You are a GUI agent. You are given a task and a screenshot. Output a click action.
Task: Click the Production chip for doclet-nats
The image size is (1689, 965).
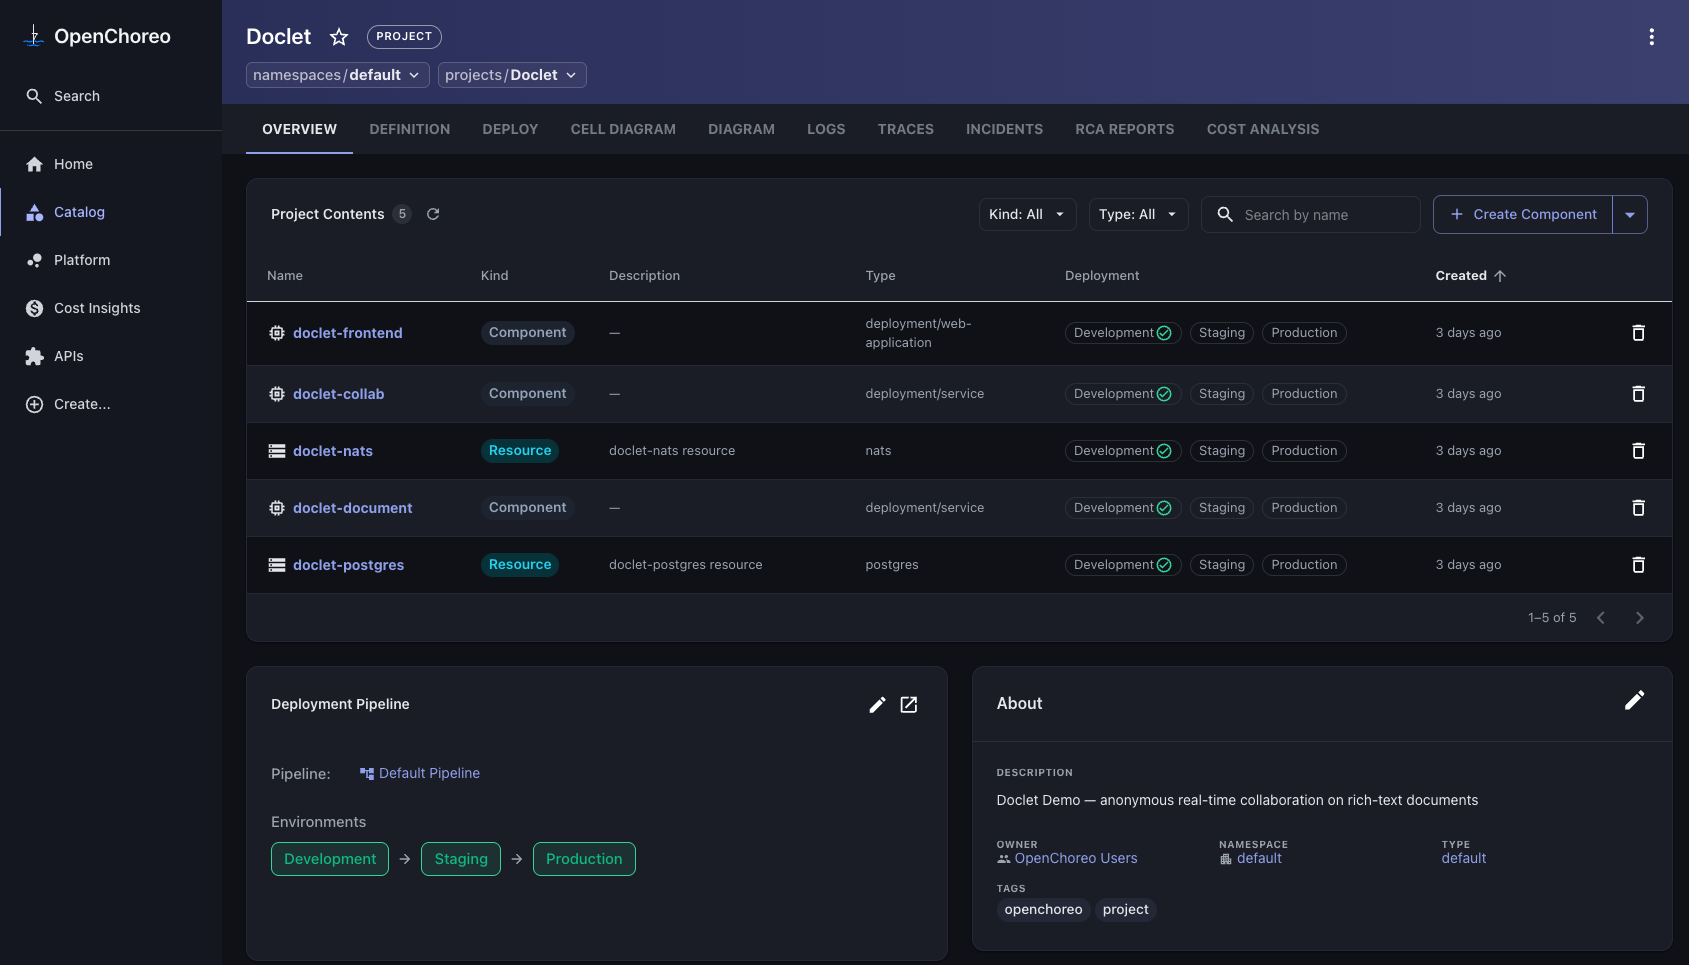[x=1304, y=451]
